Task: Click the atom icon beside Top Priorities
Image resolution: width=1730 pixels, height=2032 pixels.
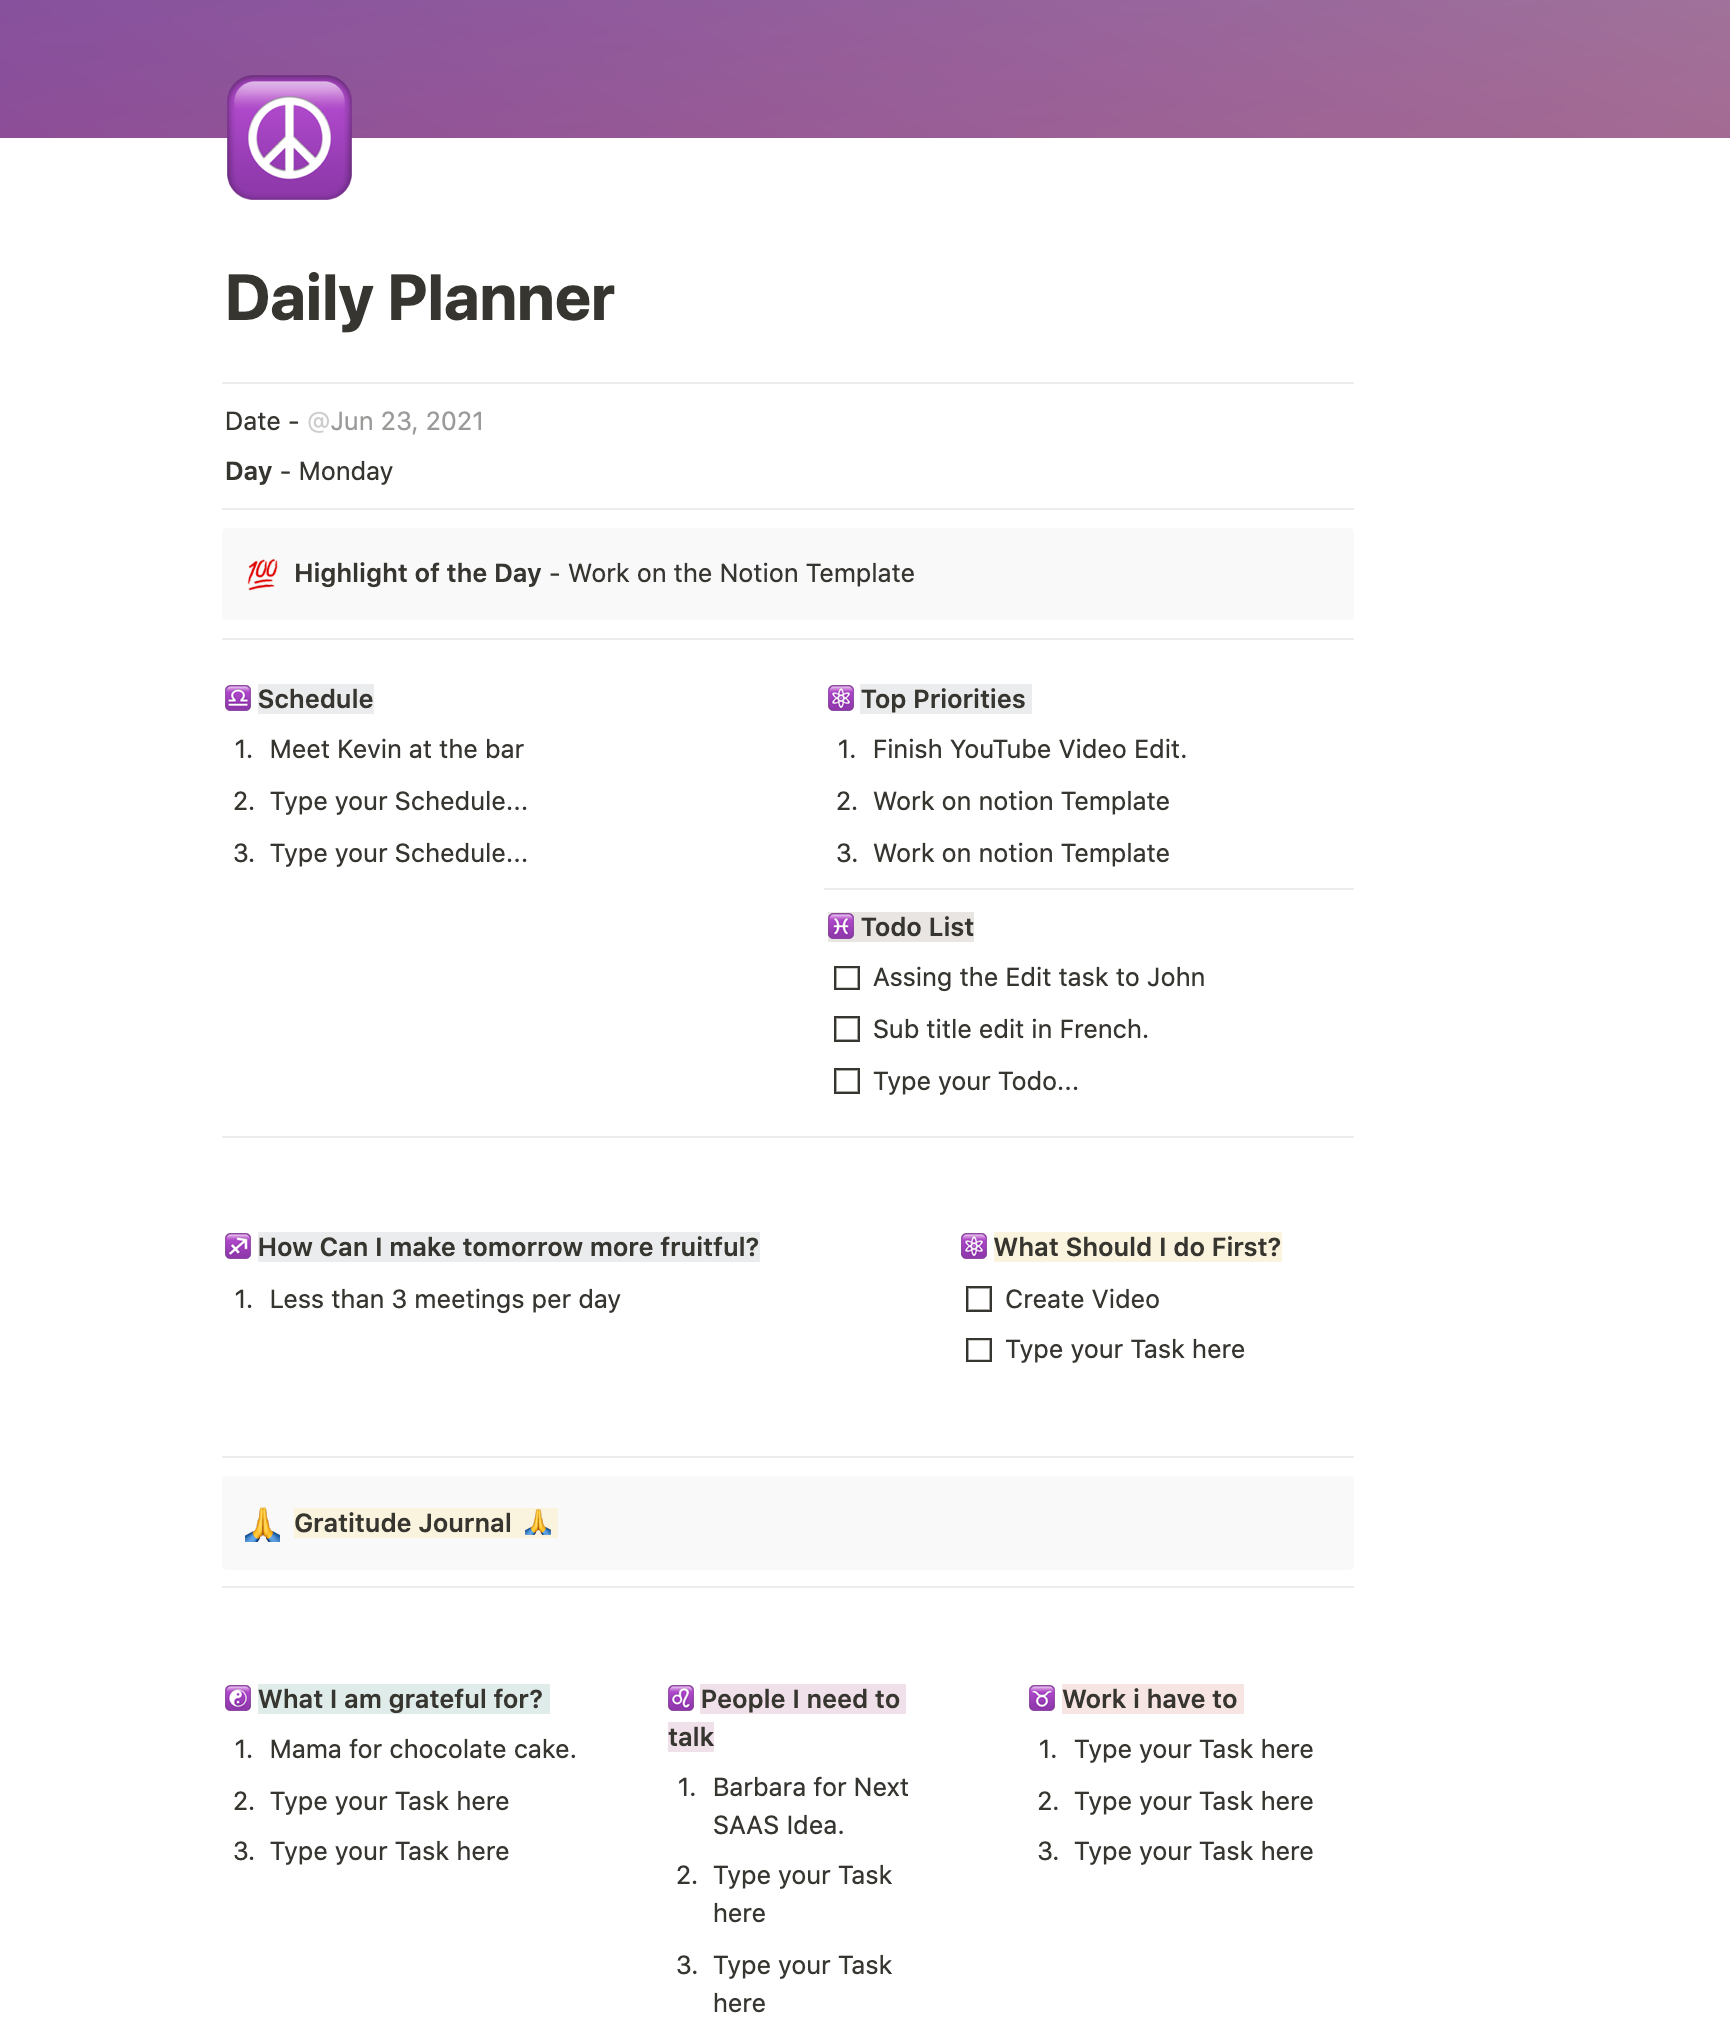Action: coord(841,698)
